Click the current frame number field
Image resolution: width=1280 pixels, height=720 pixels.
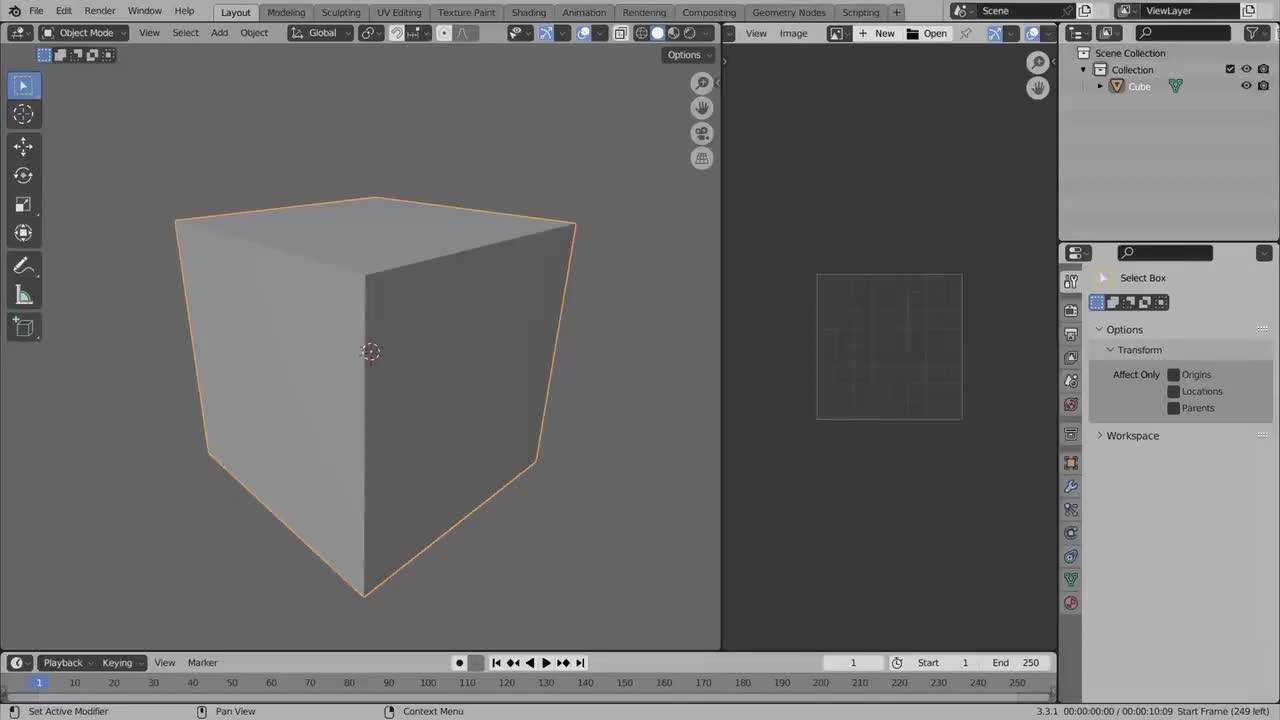(x=853, y=663)
